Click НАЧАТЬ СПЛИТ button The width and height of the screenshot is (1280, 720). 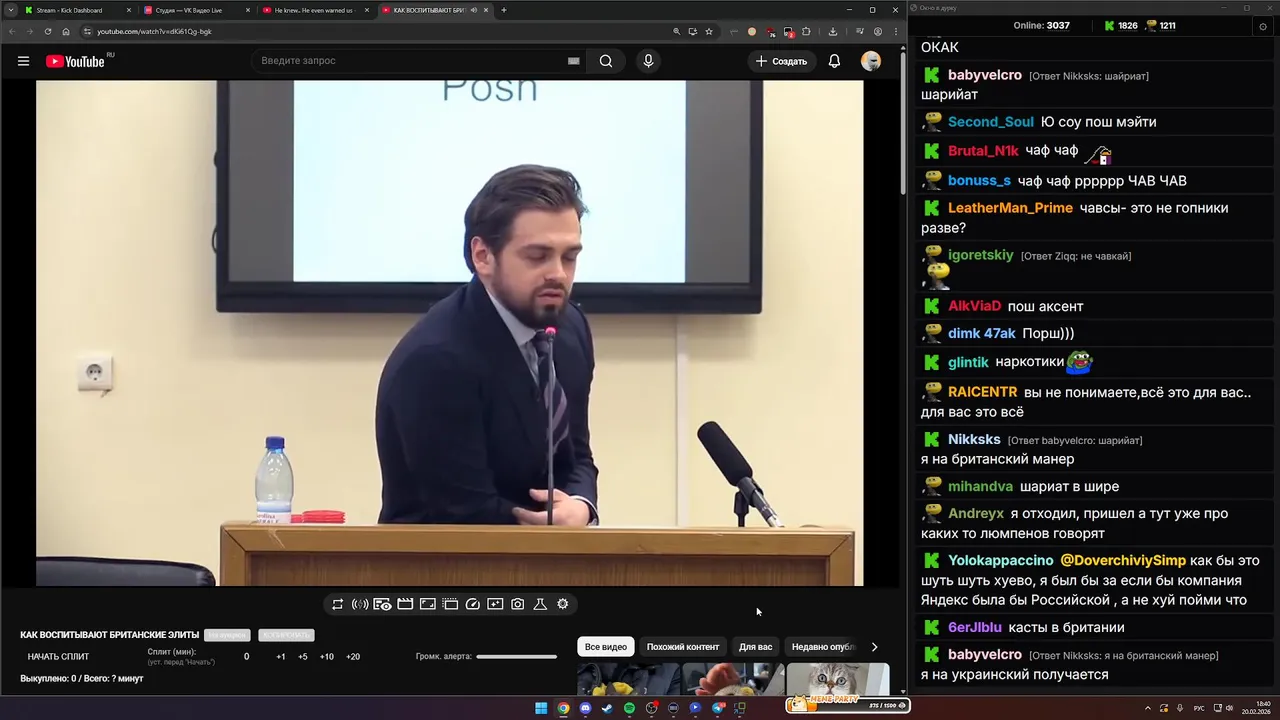58,657
